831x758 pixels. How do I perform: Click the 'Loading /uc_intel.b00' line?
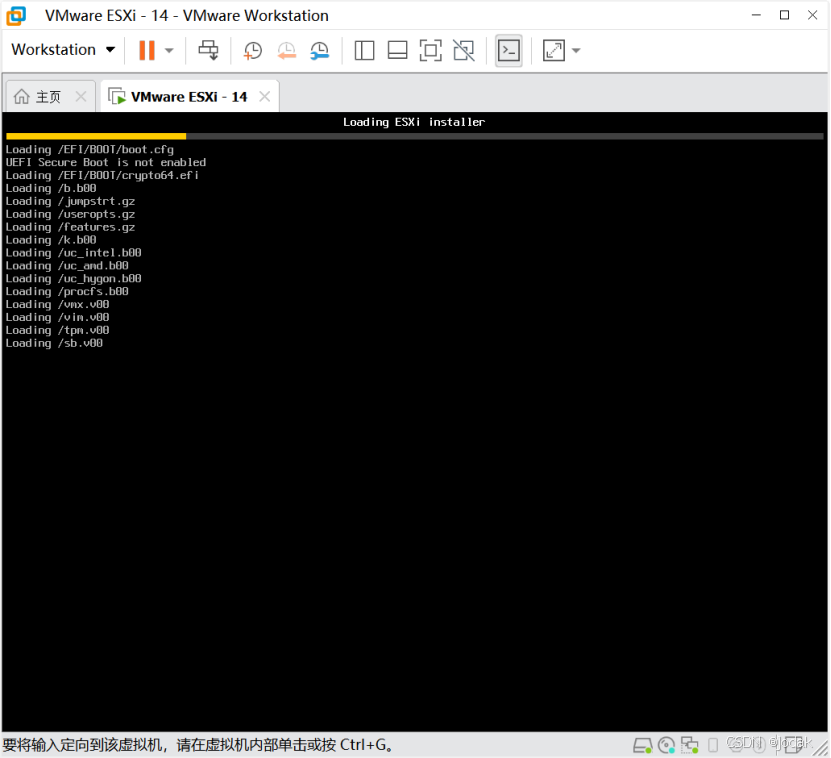pos(73,253)
